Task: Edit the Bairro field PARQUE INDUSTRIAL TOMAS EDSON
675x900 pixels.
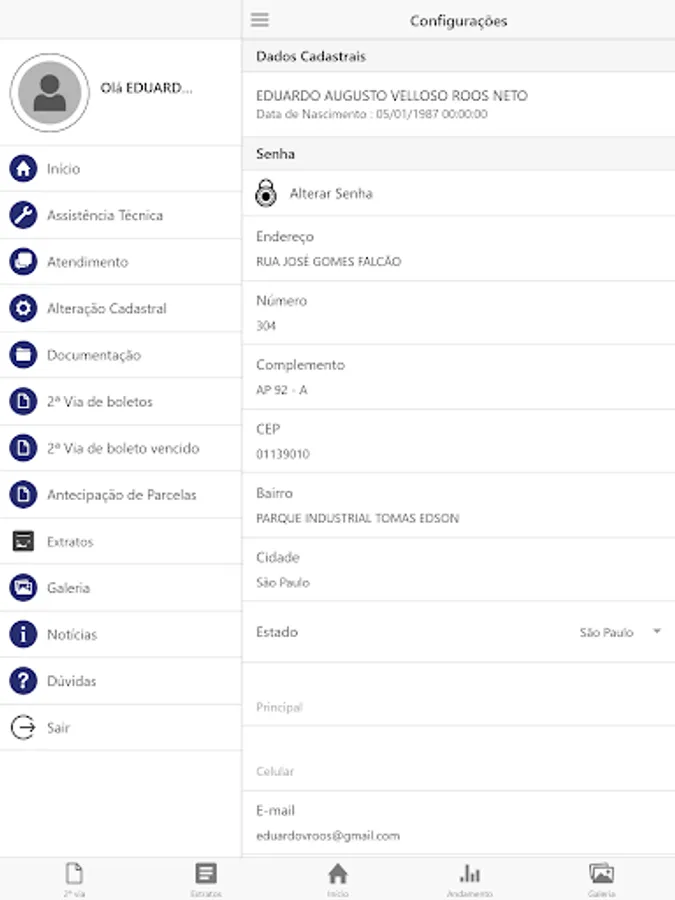Action: (x=459, y=506)
